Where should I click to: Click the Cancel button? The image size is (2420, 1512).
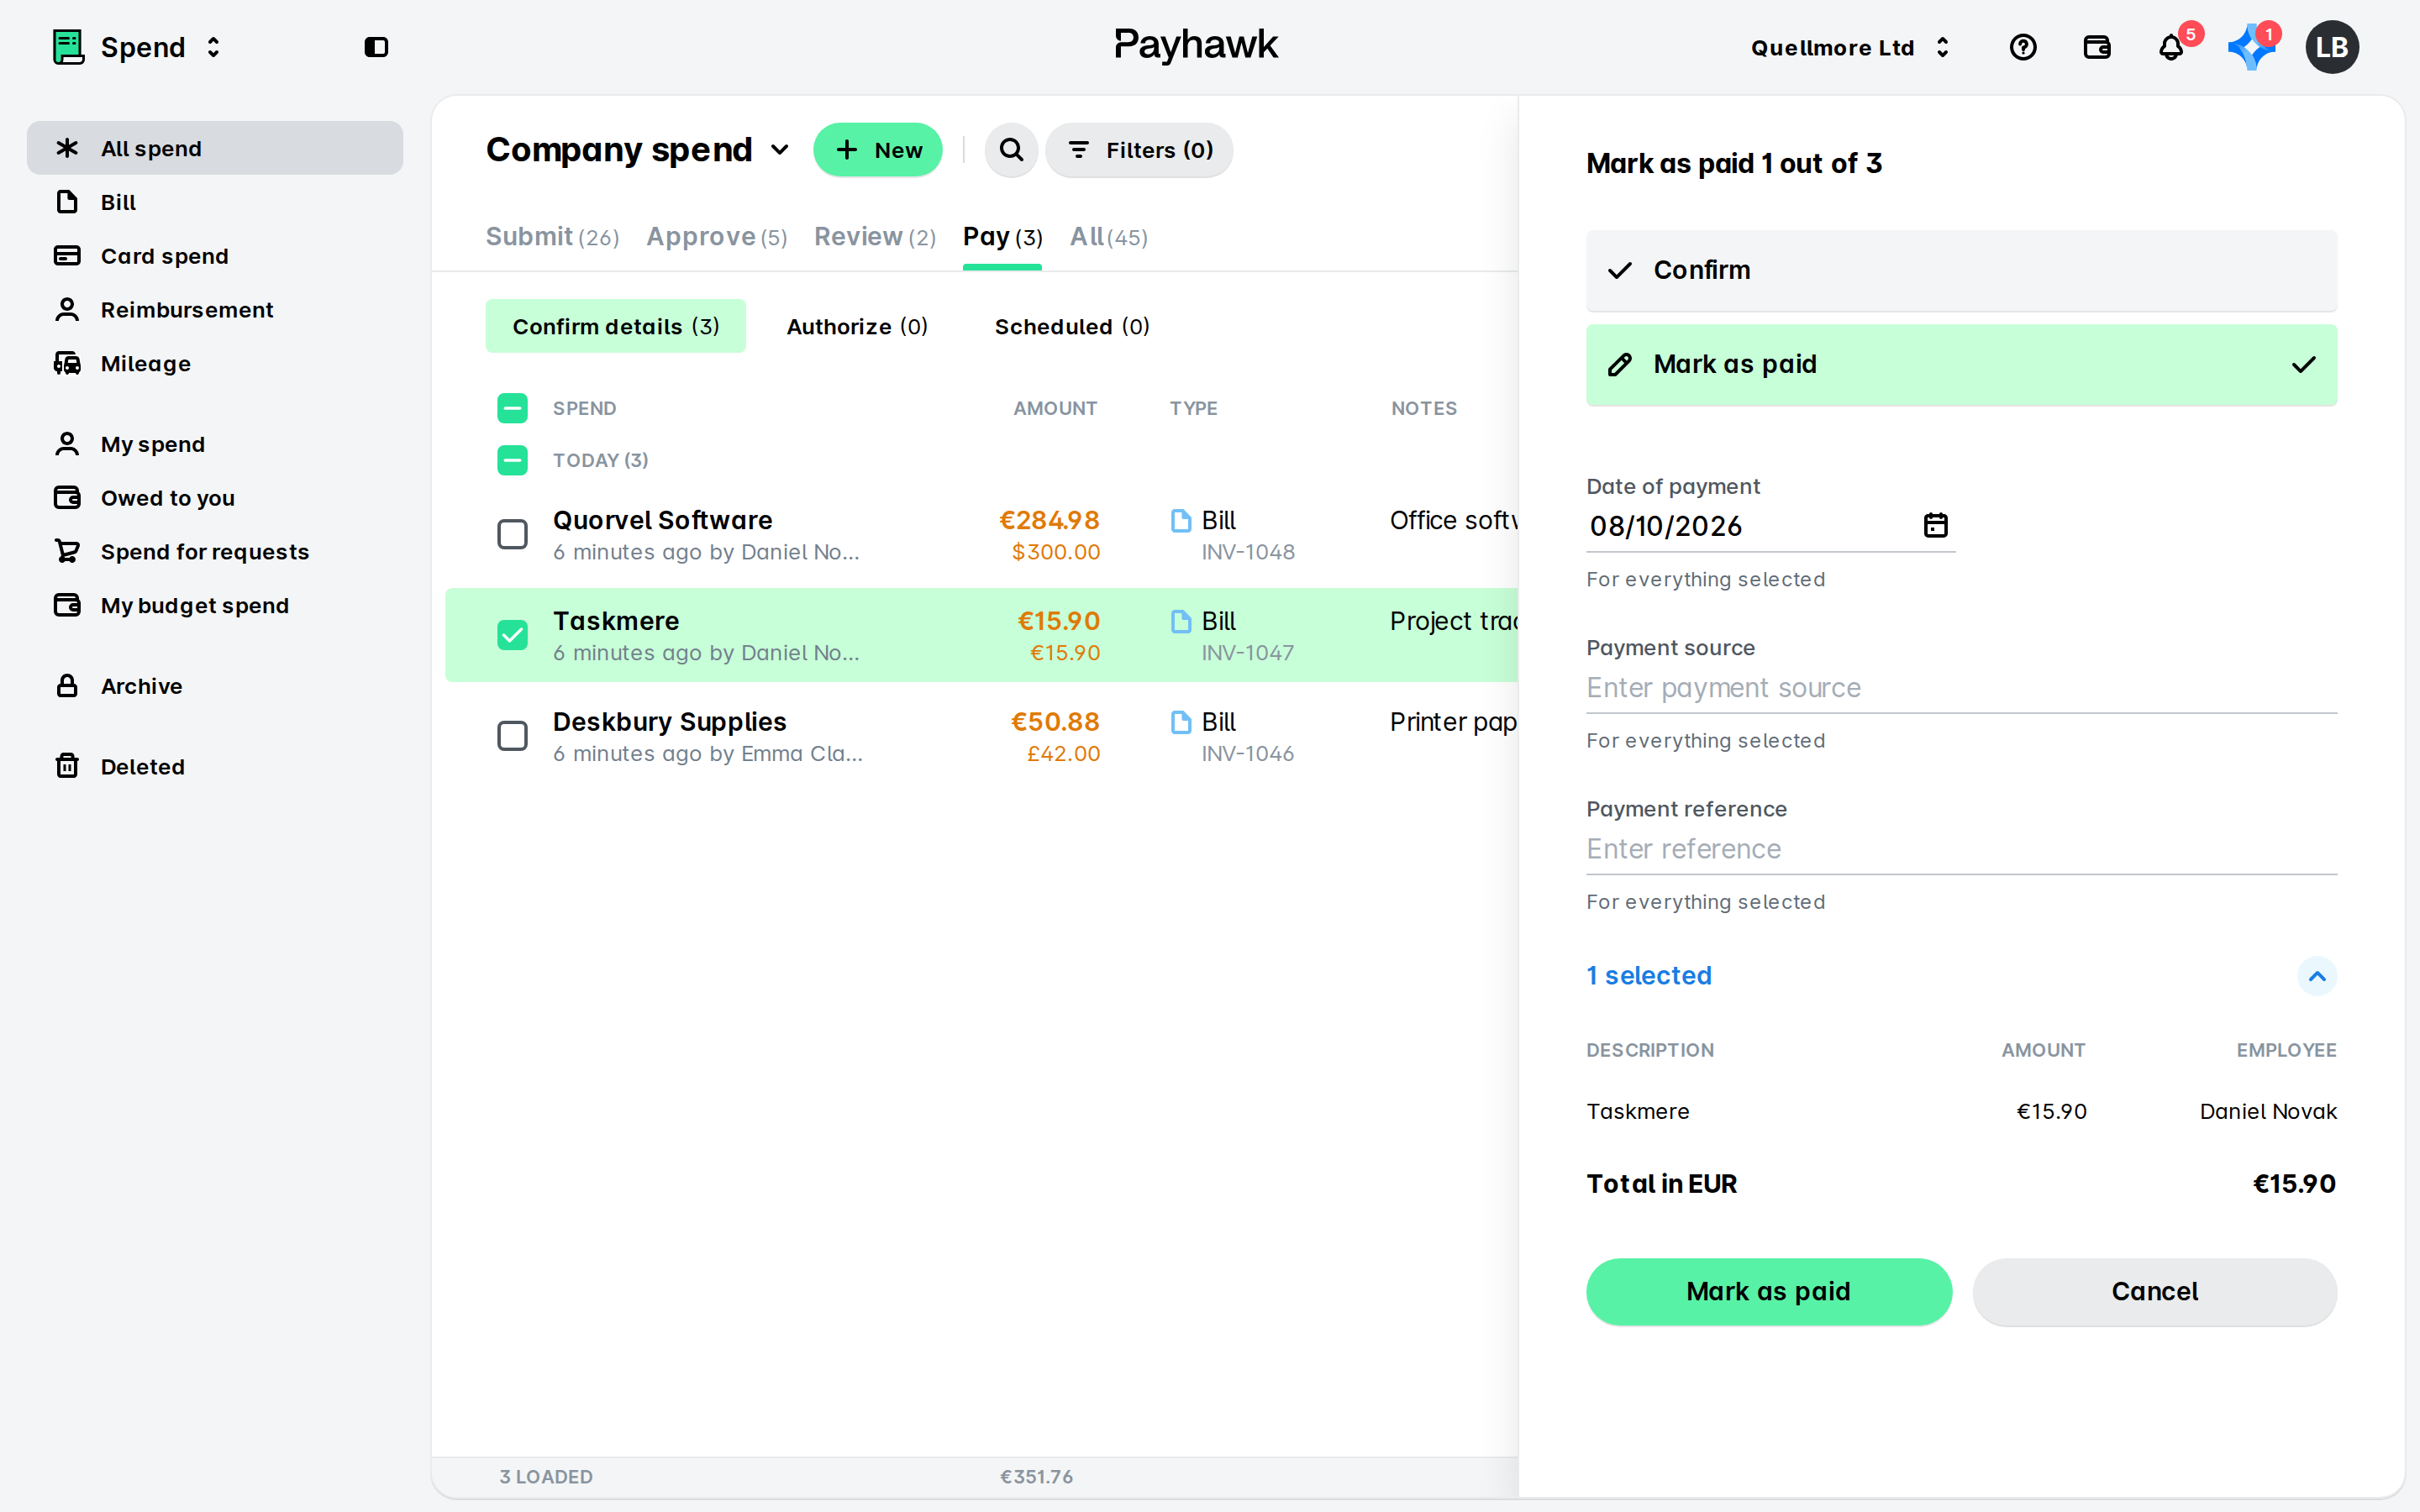[2154, 1292]
